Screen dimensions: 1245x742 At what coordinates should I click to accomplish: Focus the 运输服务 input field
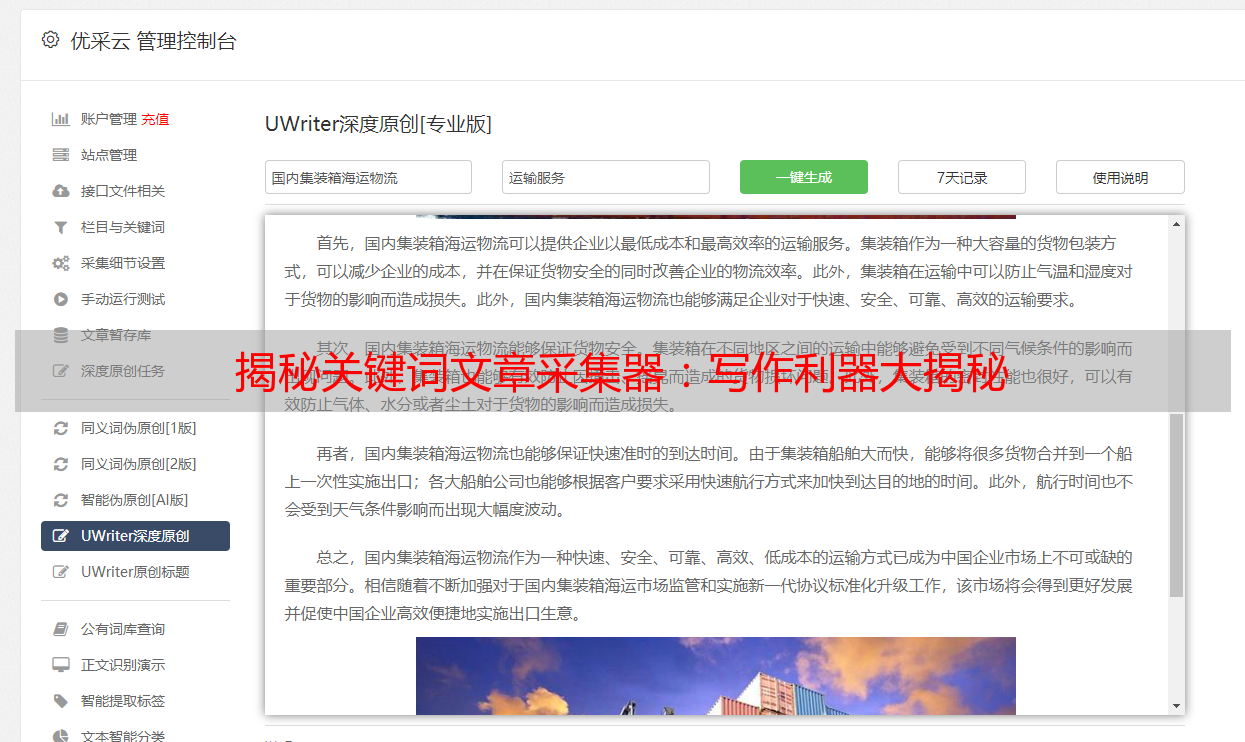click(x=606, y=177)
